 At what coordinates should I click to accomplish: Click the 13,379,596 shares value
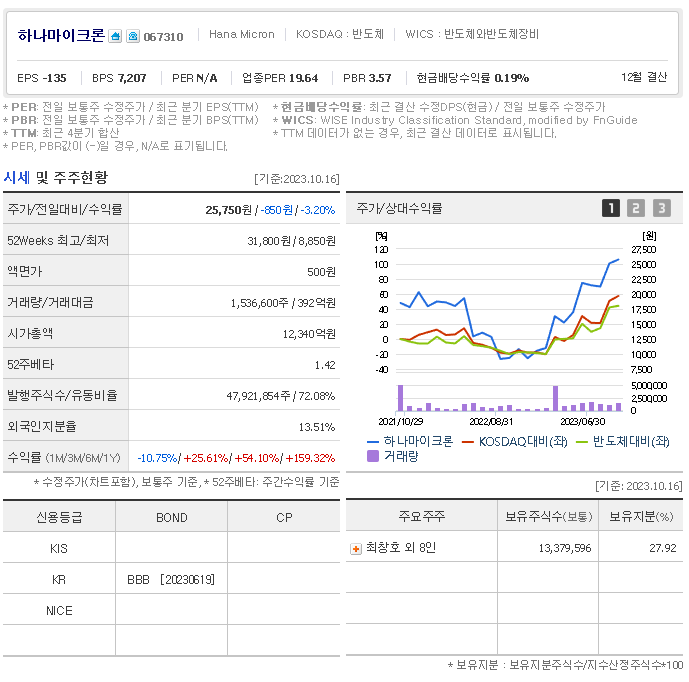coord(565,548)
